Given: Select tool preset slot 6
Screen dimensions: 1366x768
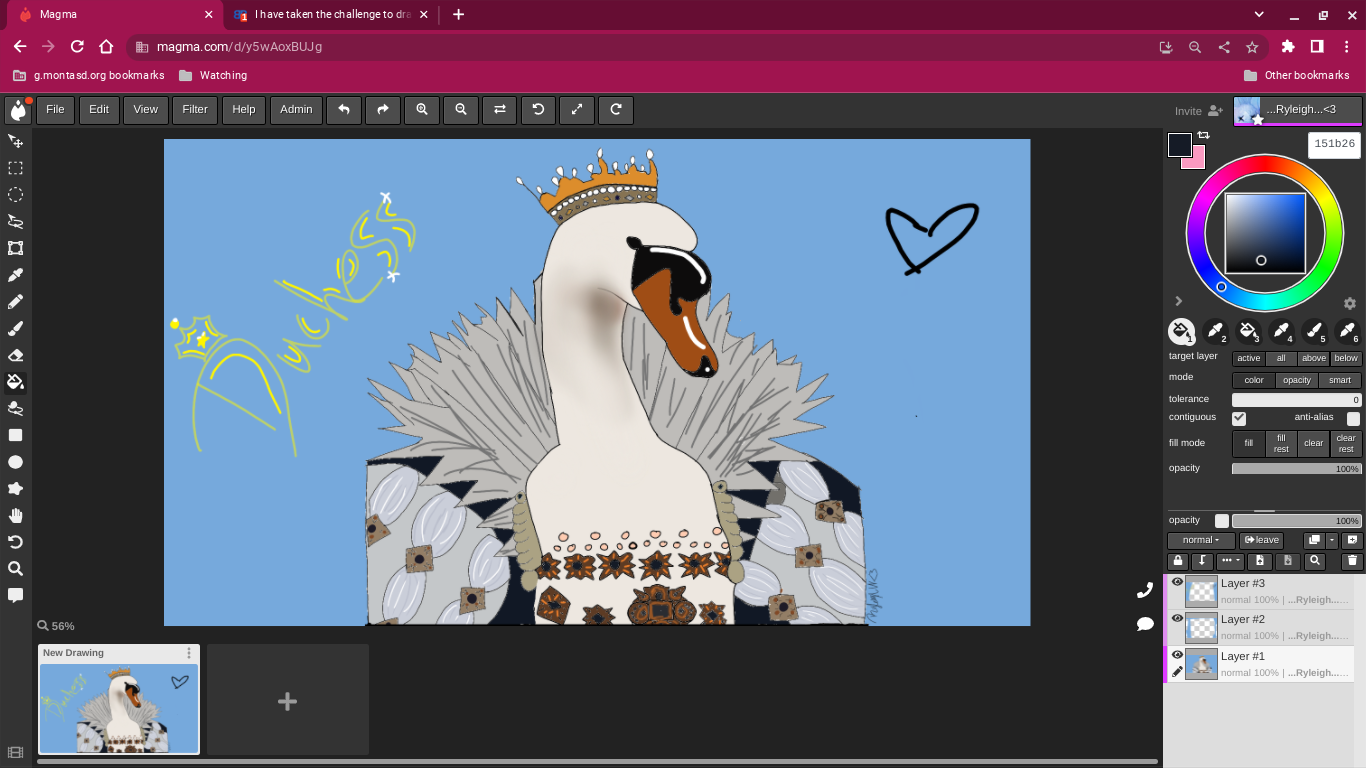Looking at the screenshot, I should pyautogui.click(x=1348, y=331).
